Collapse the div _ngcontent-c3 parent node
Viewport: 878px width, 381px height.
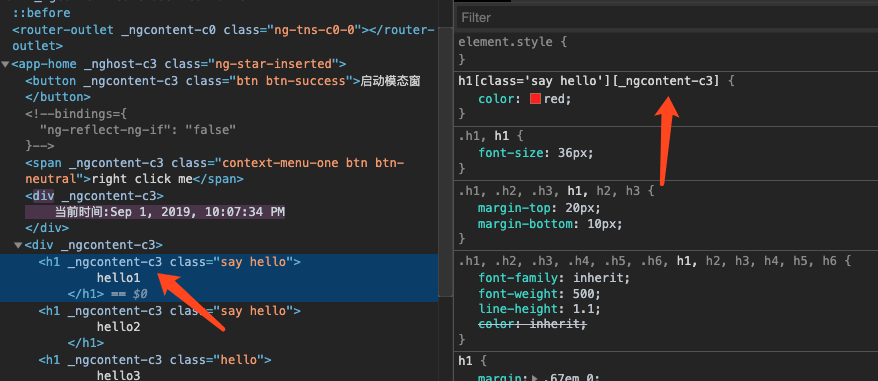[18, 245]
